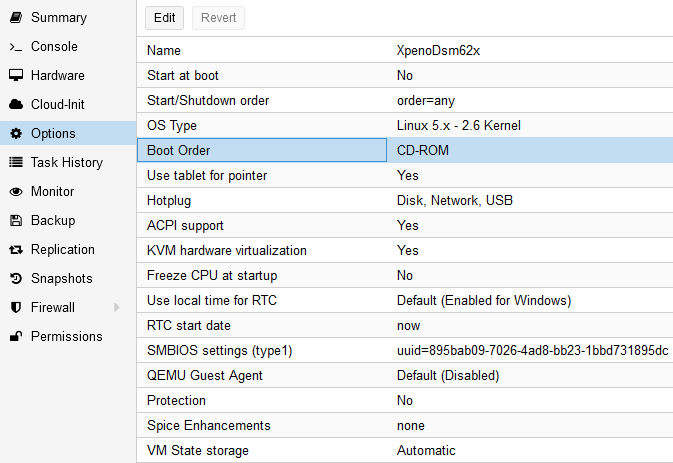Screen dimensions: 673x463
Task: Click the Hardware monitor icon
Action: coord(15,76)
